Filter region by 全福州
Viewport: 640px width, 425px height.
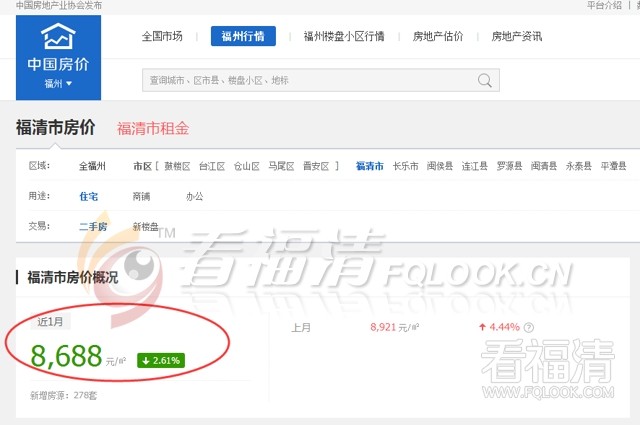pyautogui.click(x=92, y=166)
